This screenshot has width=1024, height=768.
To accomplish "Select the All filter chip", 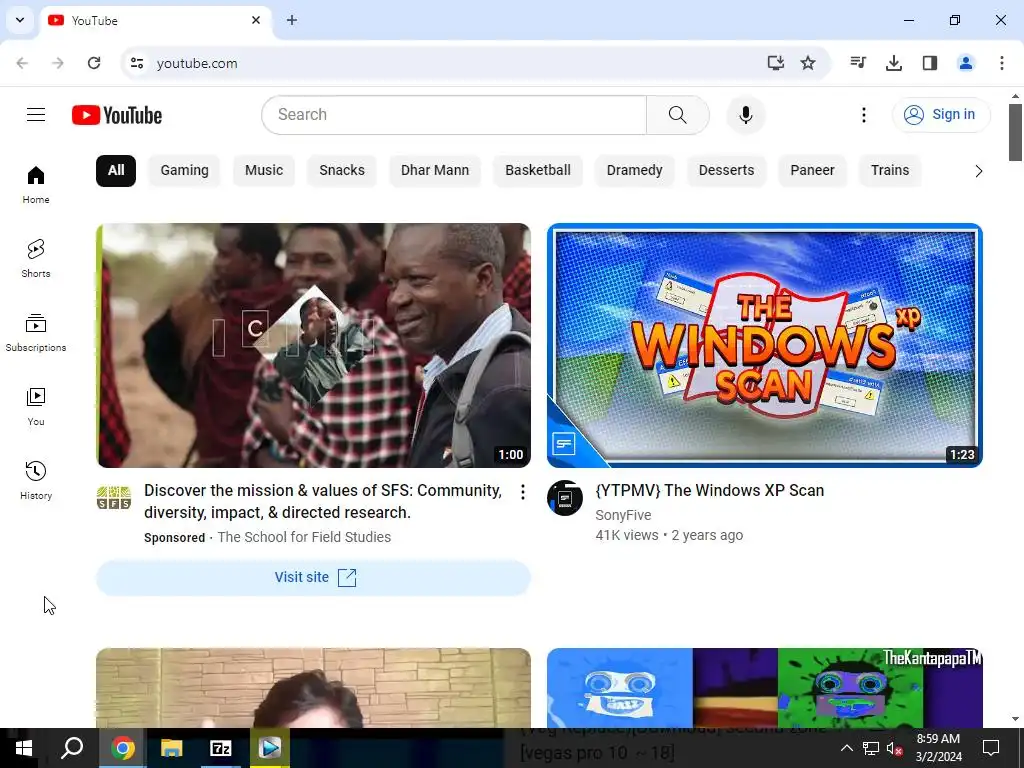I will click(x=116, y=170).
